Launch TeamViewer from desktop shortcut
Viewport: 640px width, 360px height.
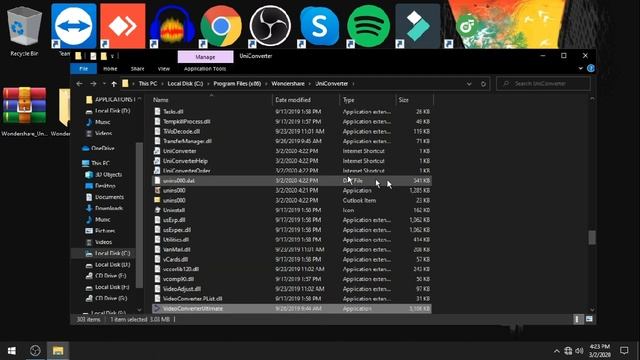point(74,26)
